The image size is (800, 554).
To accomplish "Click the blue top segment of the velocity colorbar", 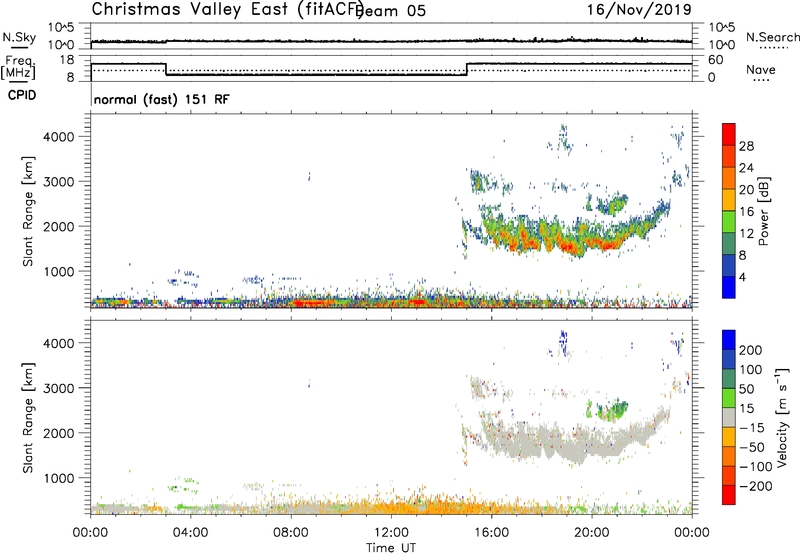I will 729,339.
